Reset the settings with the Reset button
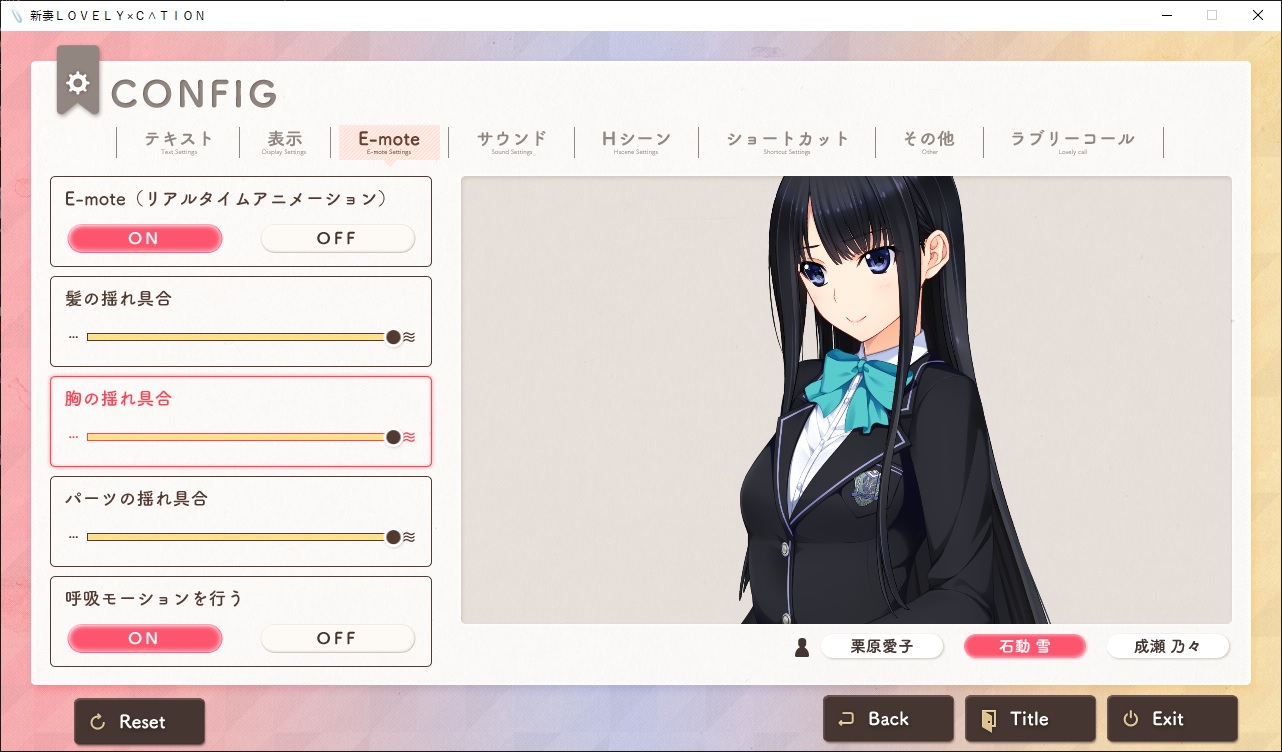Image resolution: width=1282 pixels, height=752 pixels. [x=140, y=721]
